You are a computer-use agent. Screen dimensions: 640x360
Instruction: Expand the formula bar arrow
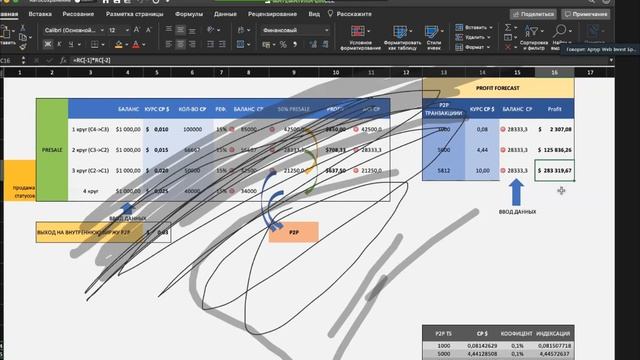coord(611,60)
